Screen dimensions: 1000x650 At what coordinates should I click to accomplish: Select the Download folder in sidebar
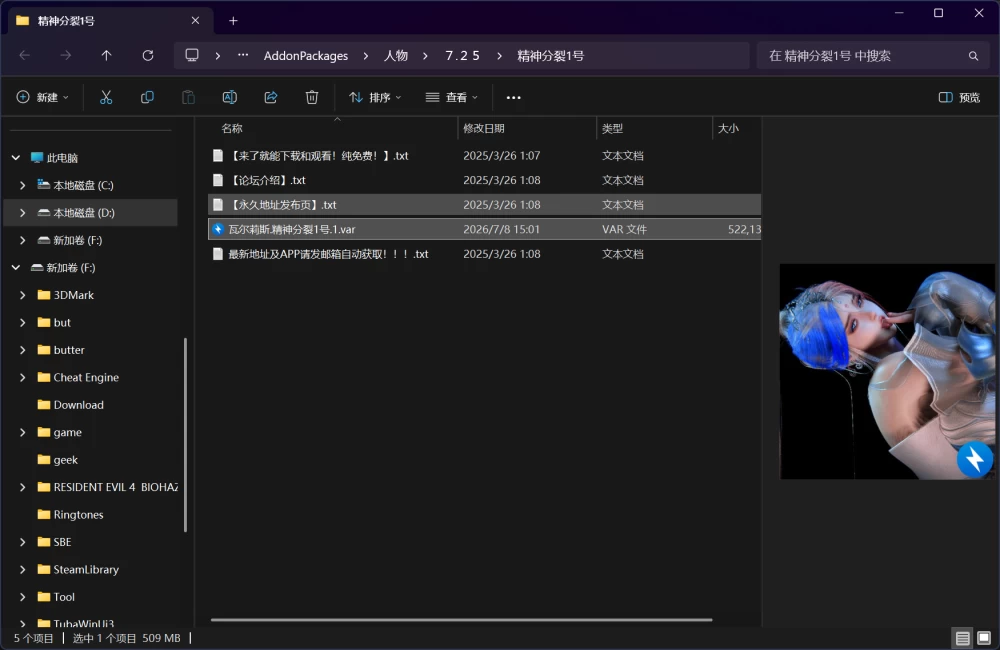pos(78,405)
